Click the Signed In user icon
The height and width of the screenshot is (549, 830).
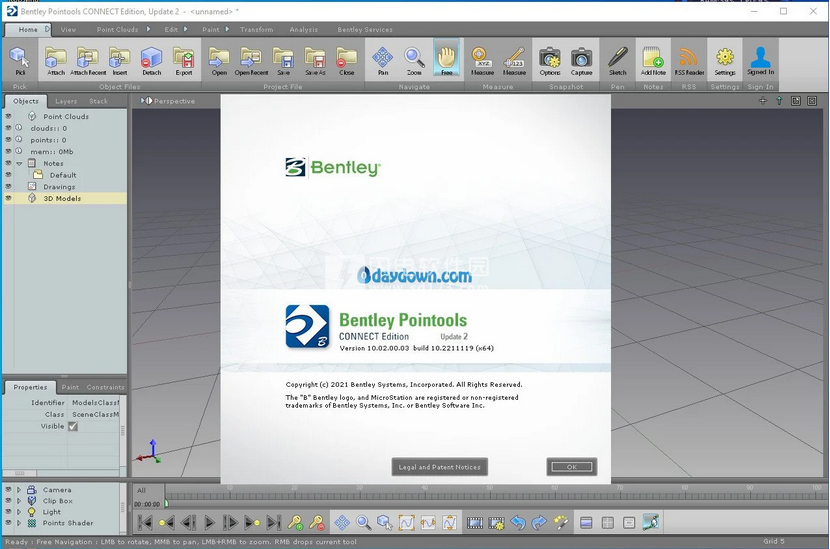[761, 60]
